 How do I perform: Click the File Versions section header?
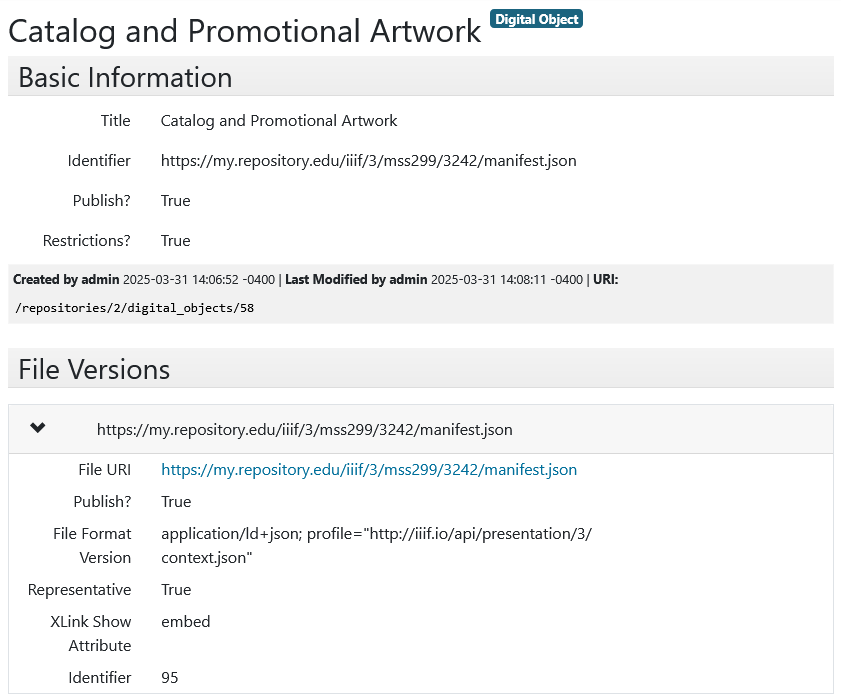93,369
